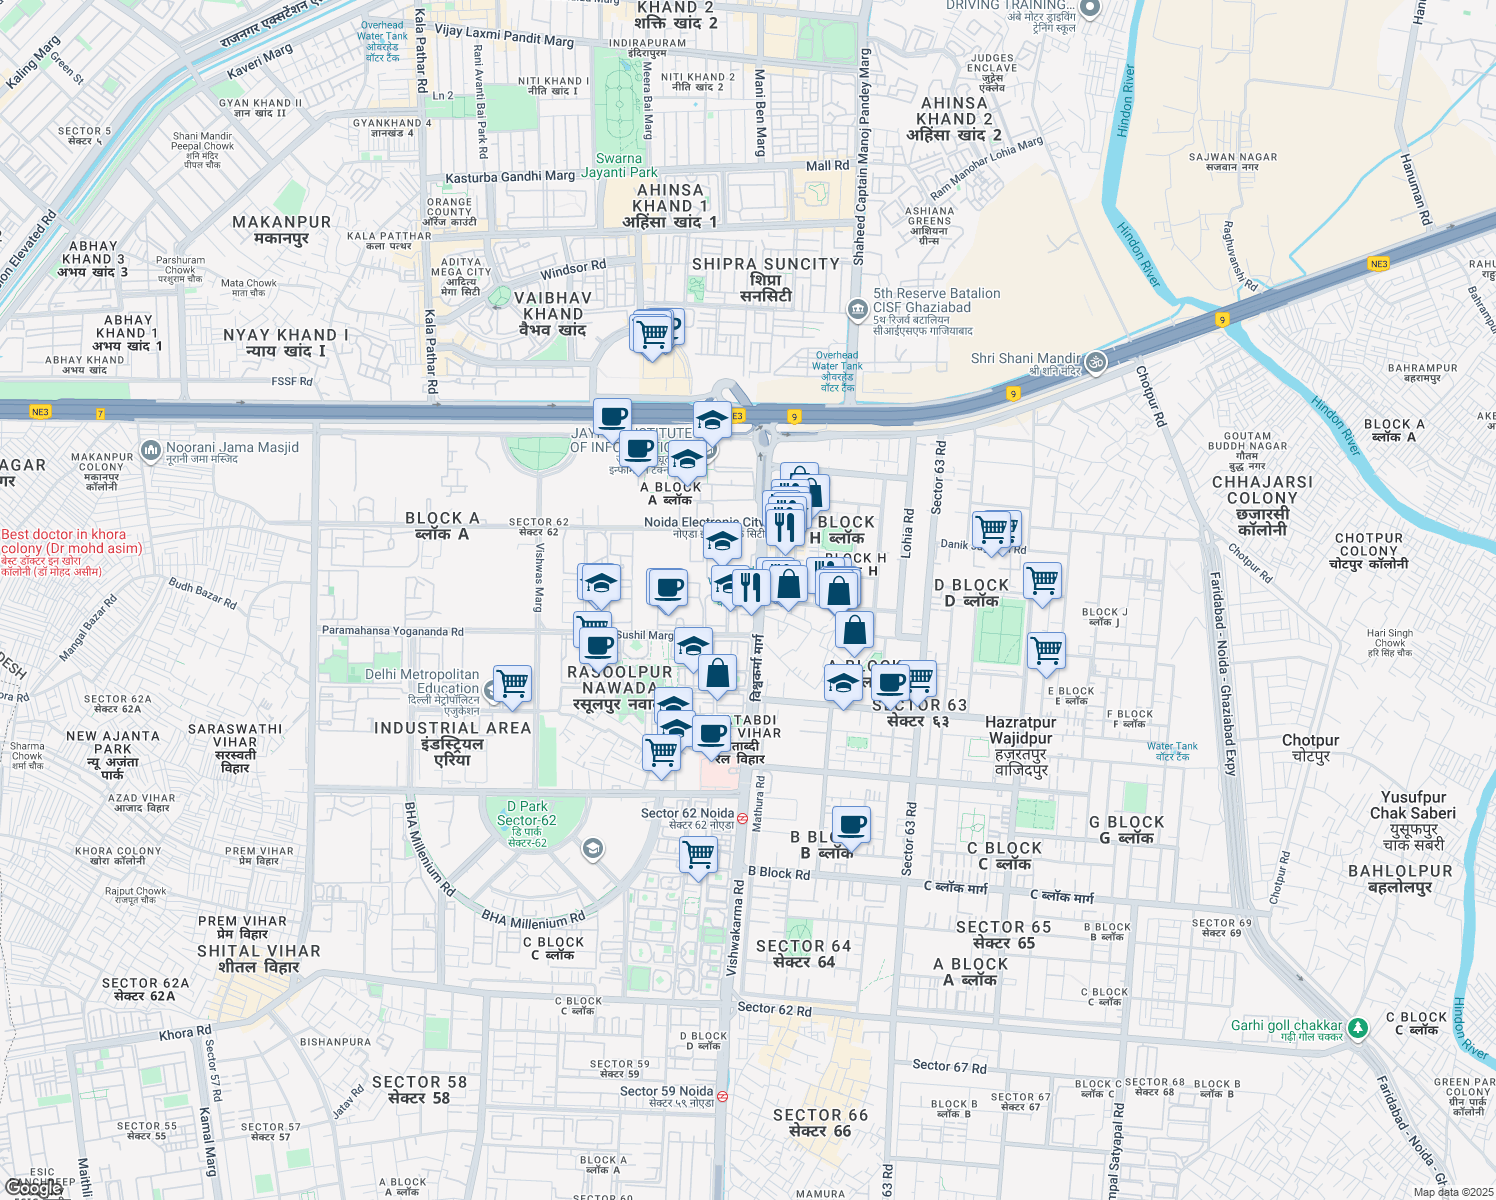Click the shopping cart icon near Vaibhav Khand

coord(652,330)
